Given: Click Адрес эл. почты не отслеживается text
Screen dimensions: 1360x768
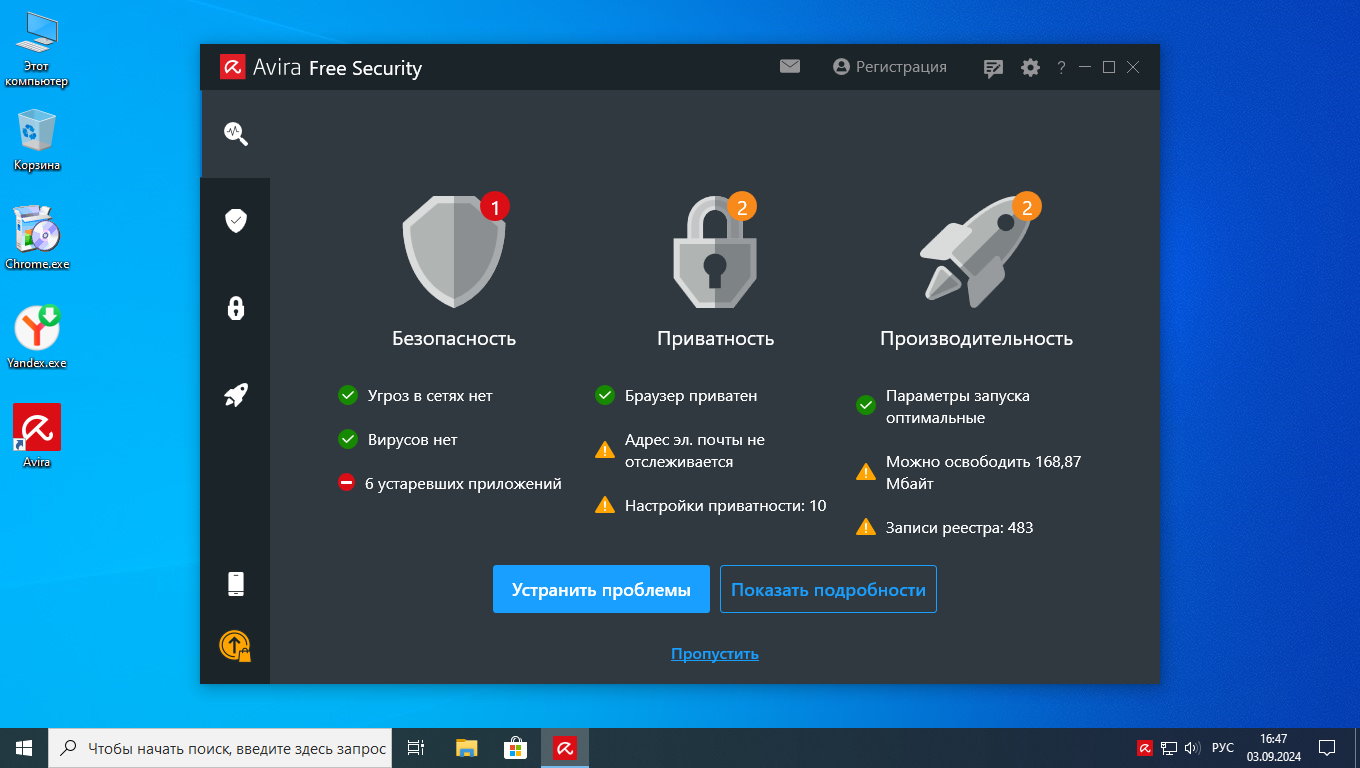Looking at the screenshot, I should 695,450.
